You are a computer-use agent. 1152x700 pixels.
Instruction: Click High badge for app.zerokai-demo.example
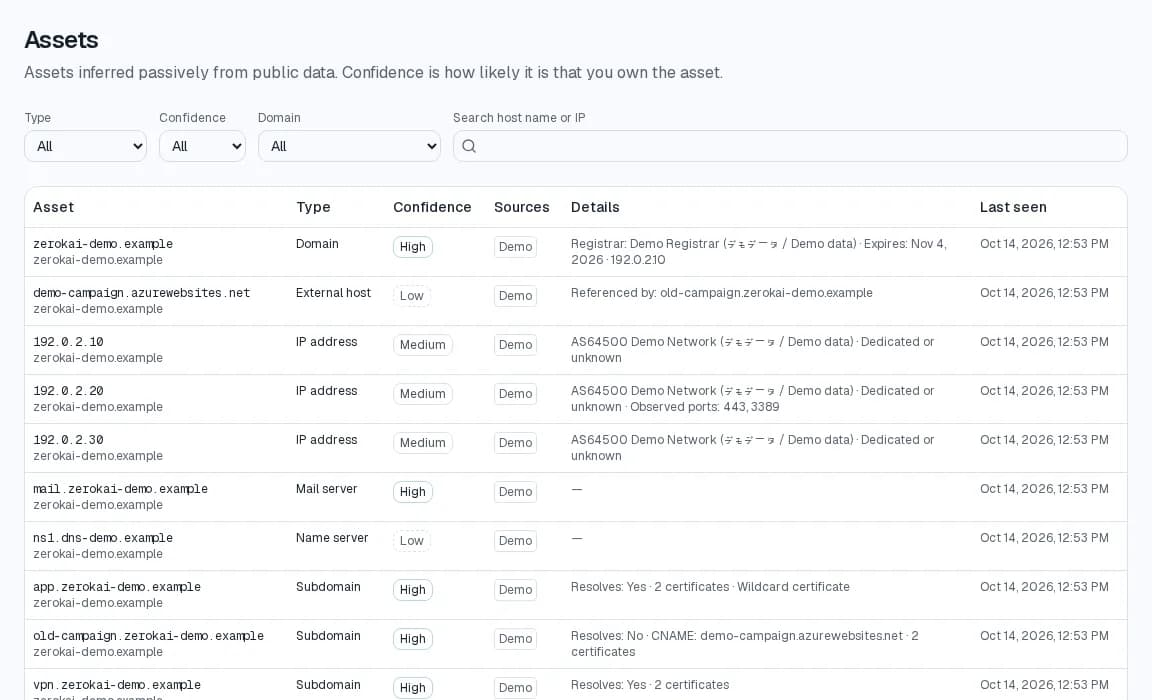[413, 590]
